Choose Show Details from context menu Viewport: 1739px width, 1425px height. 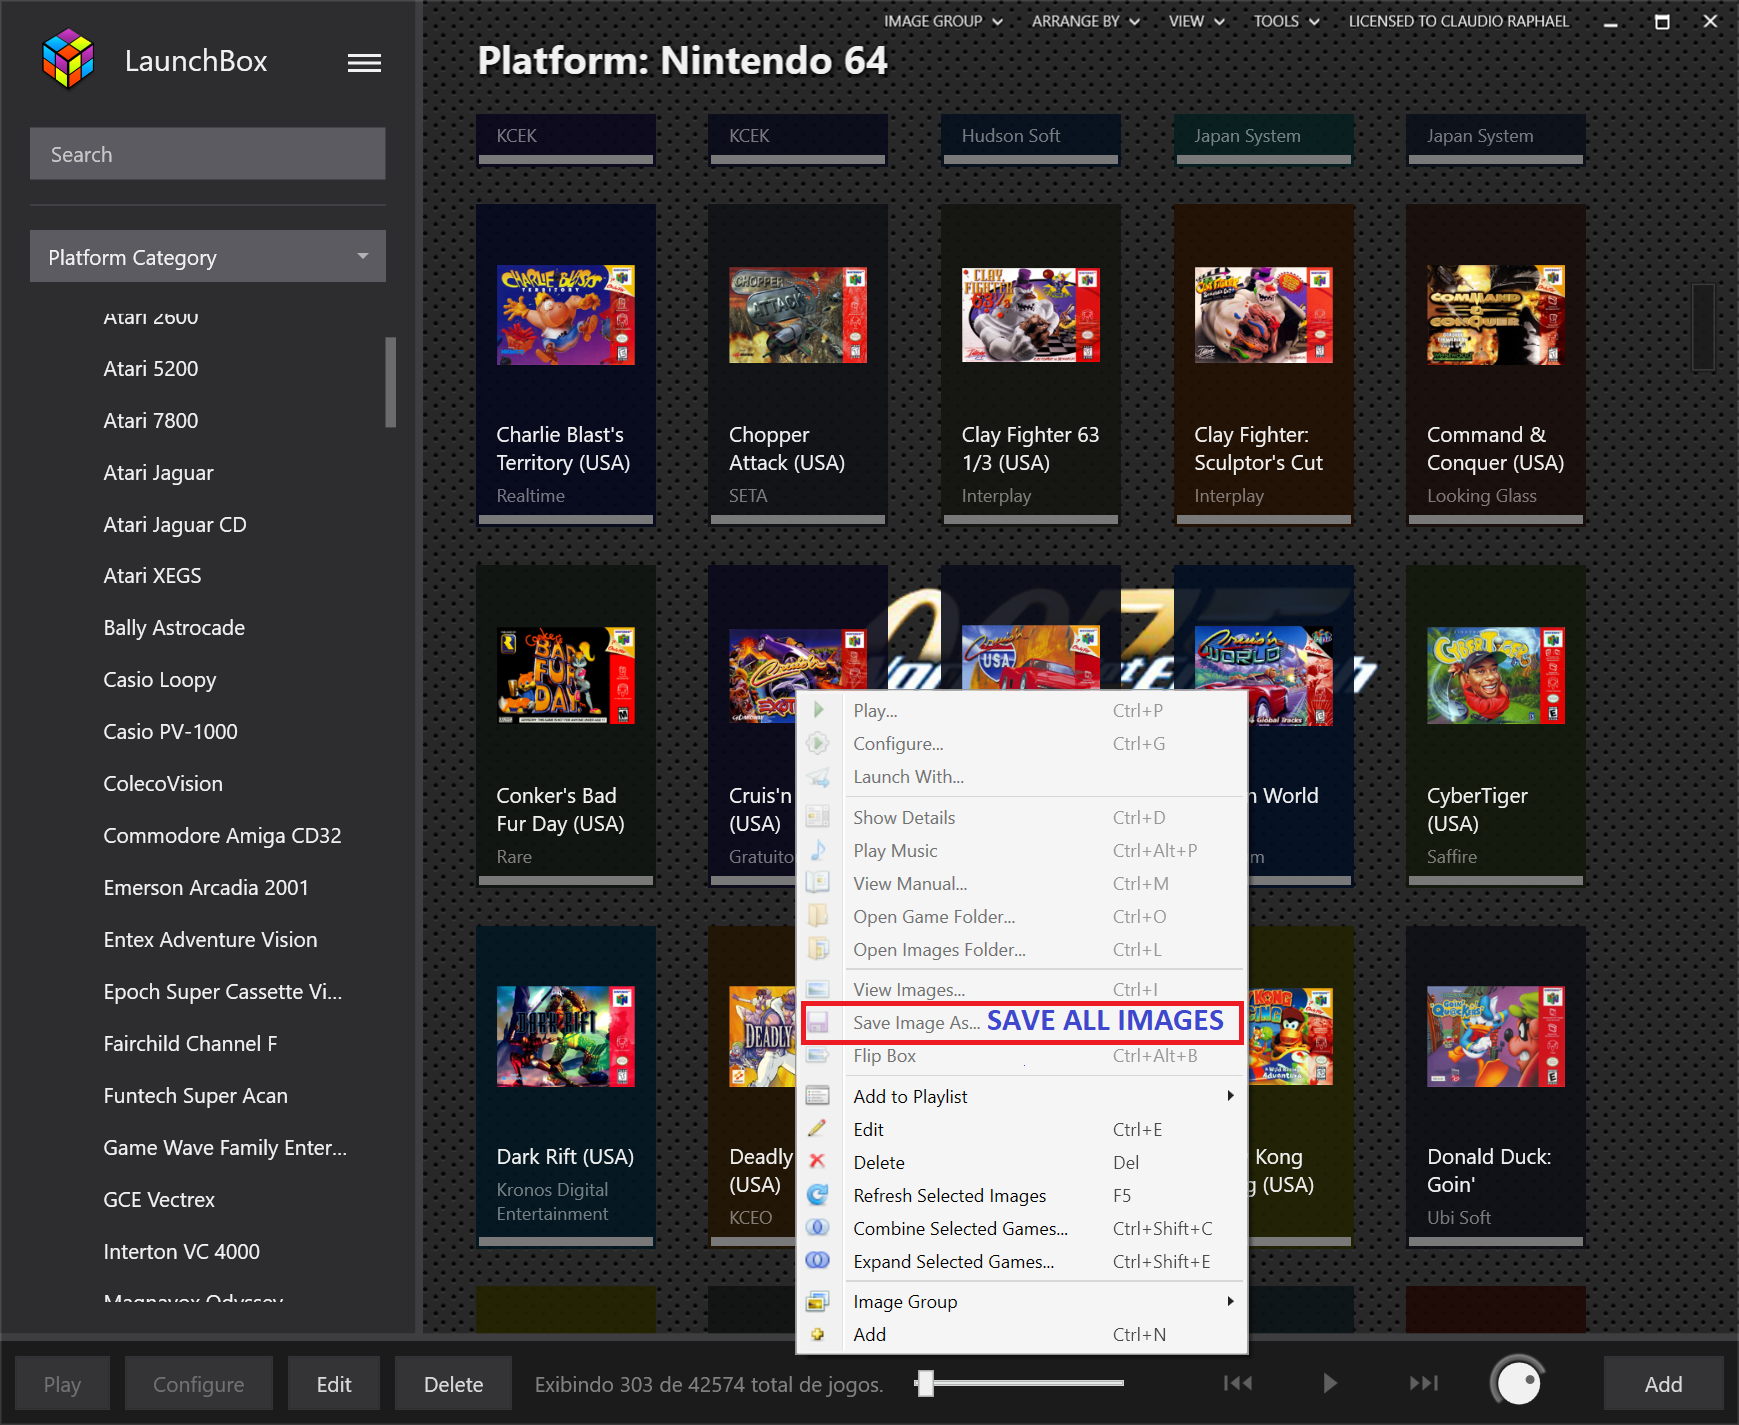pyautogui.click(x=1022, y=817)
